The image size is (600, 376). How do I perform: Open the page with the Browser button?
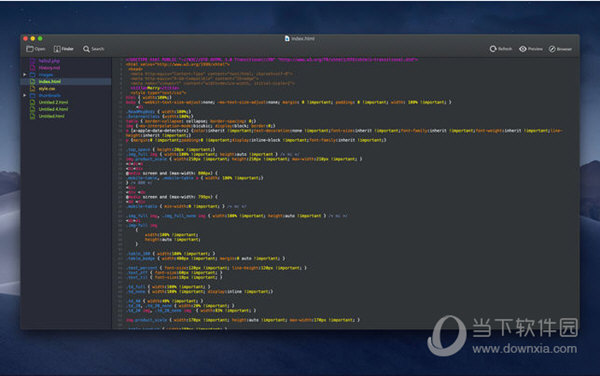pos(560,49)
